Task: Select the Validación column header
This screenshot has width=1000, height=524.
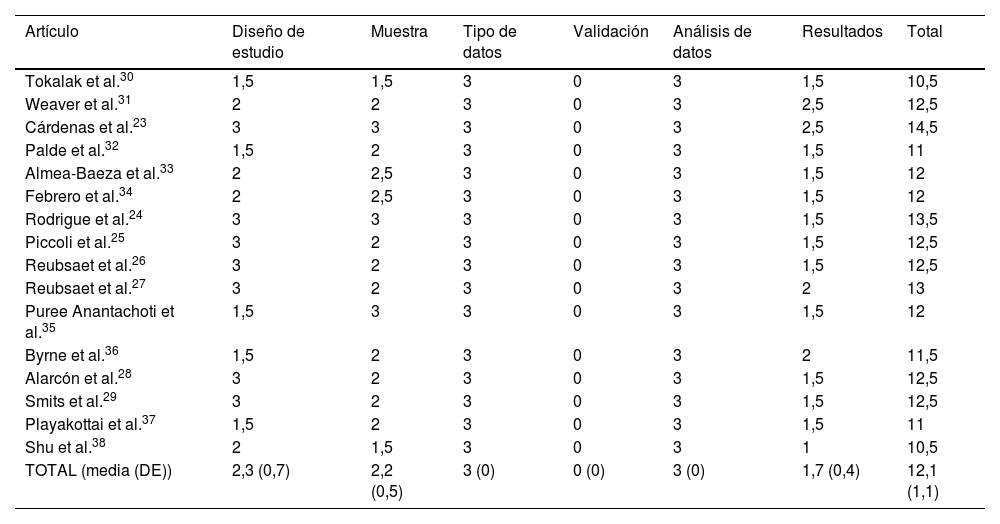Action: pos(611,32)
